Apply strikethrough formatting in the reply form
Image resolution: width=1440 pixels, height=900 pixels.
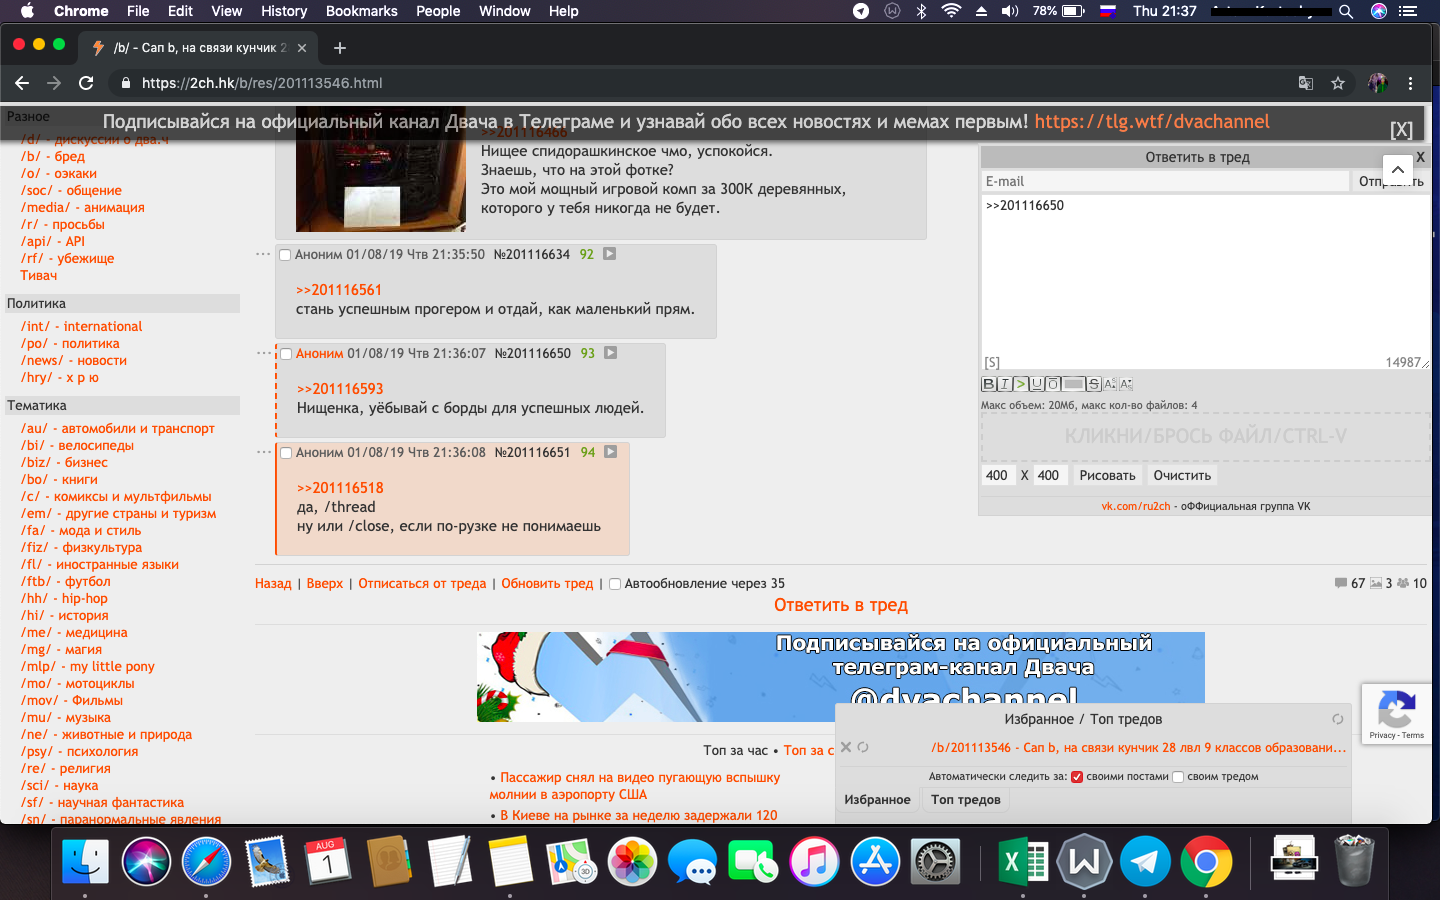click(1093, 384)
